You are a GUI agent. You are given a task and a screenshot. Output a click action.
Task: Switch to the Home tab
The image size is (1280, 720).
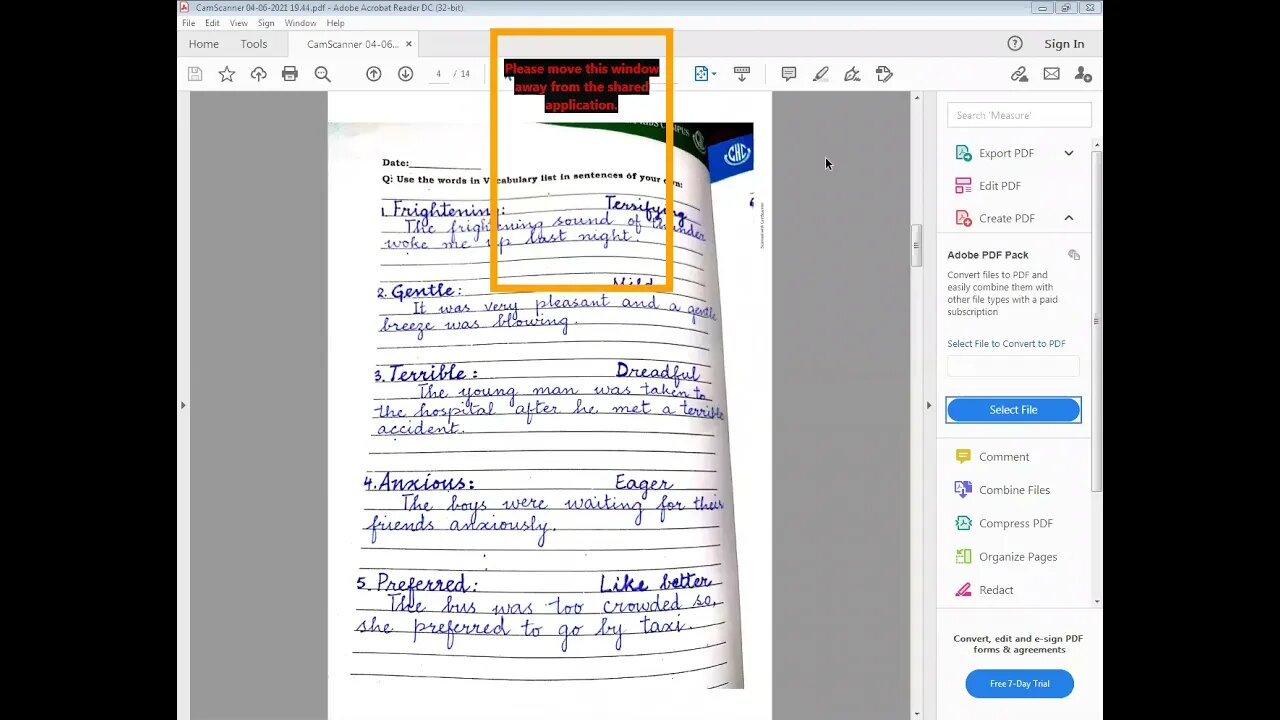203,44
